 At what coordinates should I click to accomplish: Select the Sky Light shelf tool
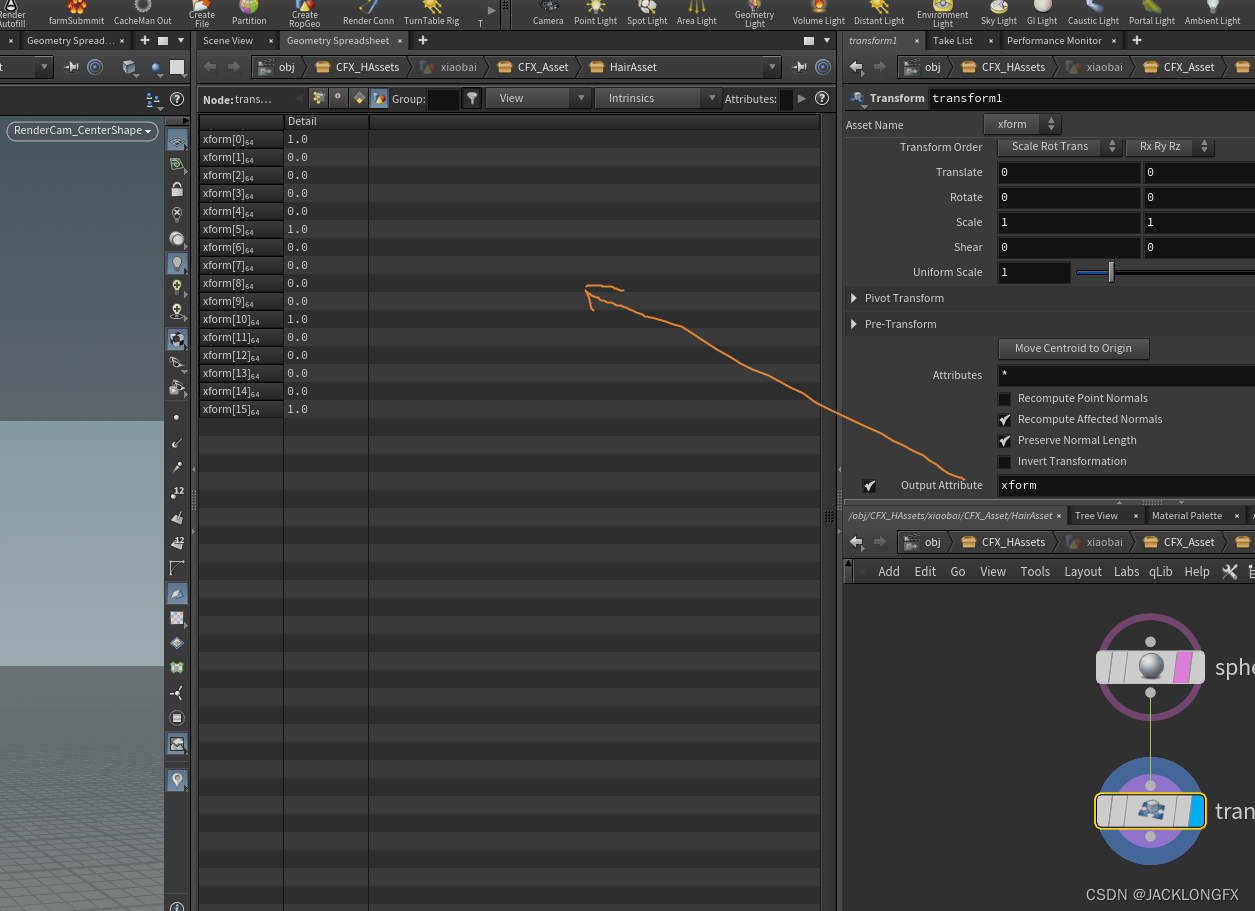[x=998, y=13]
